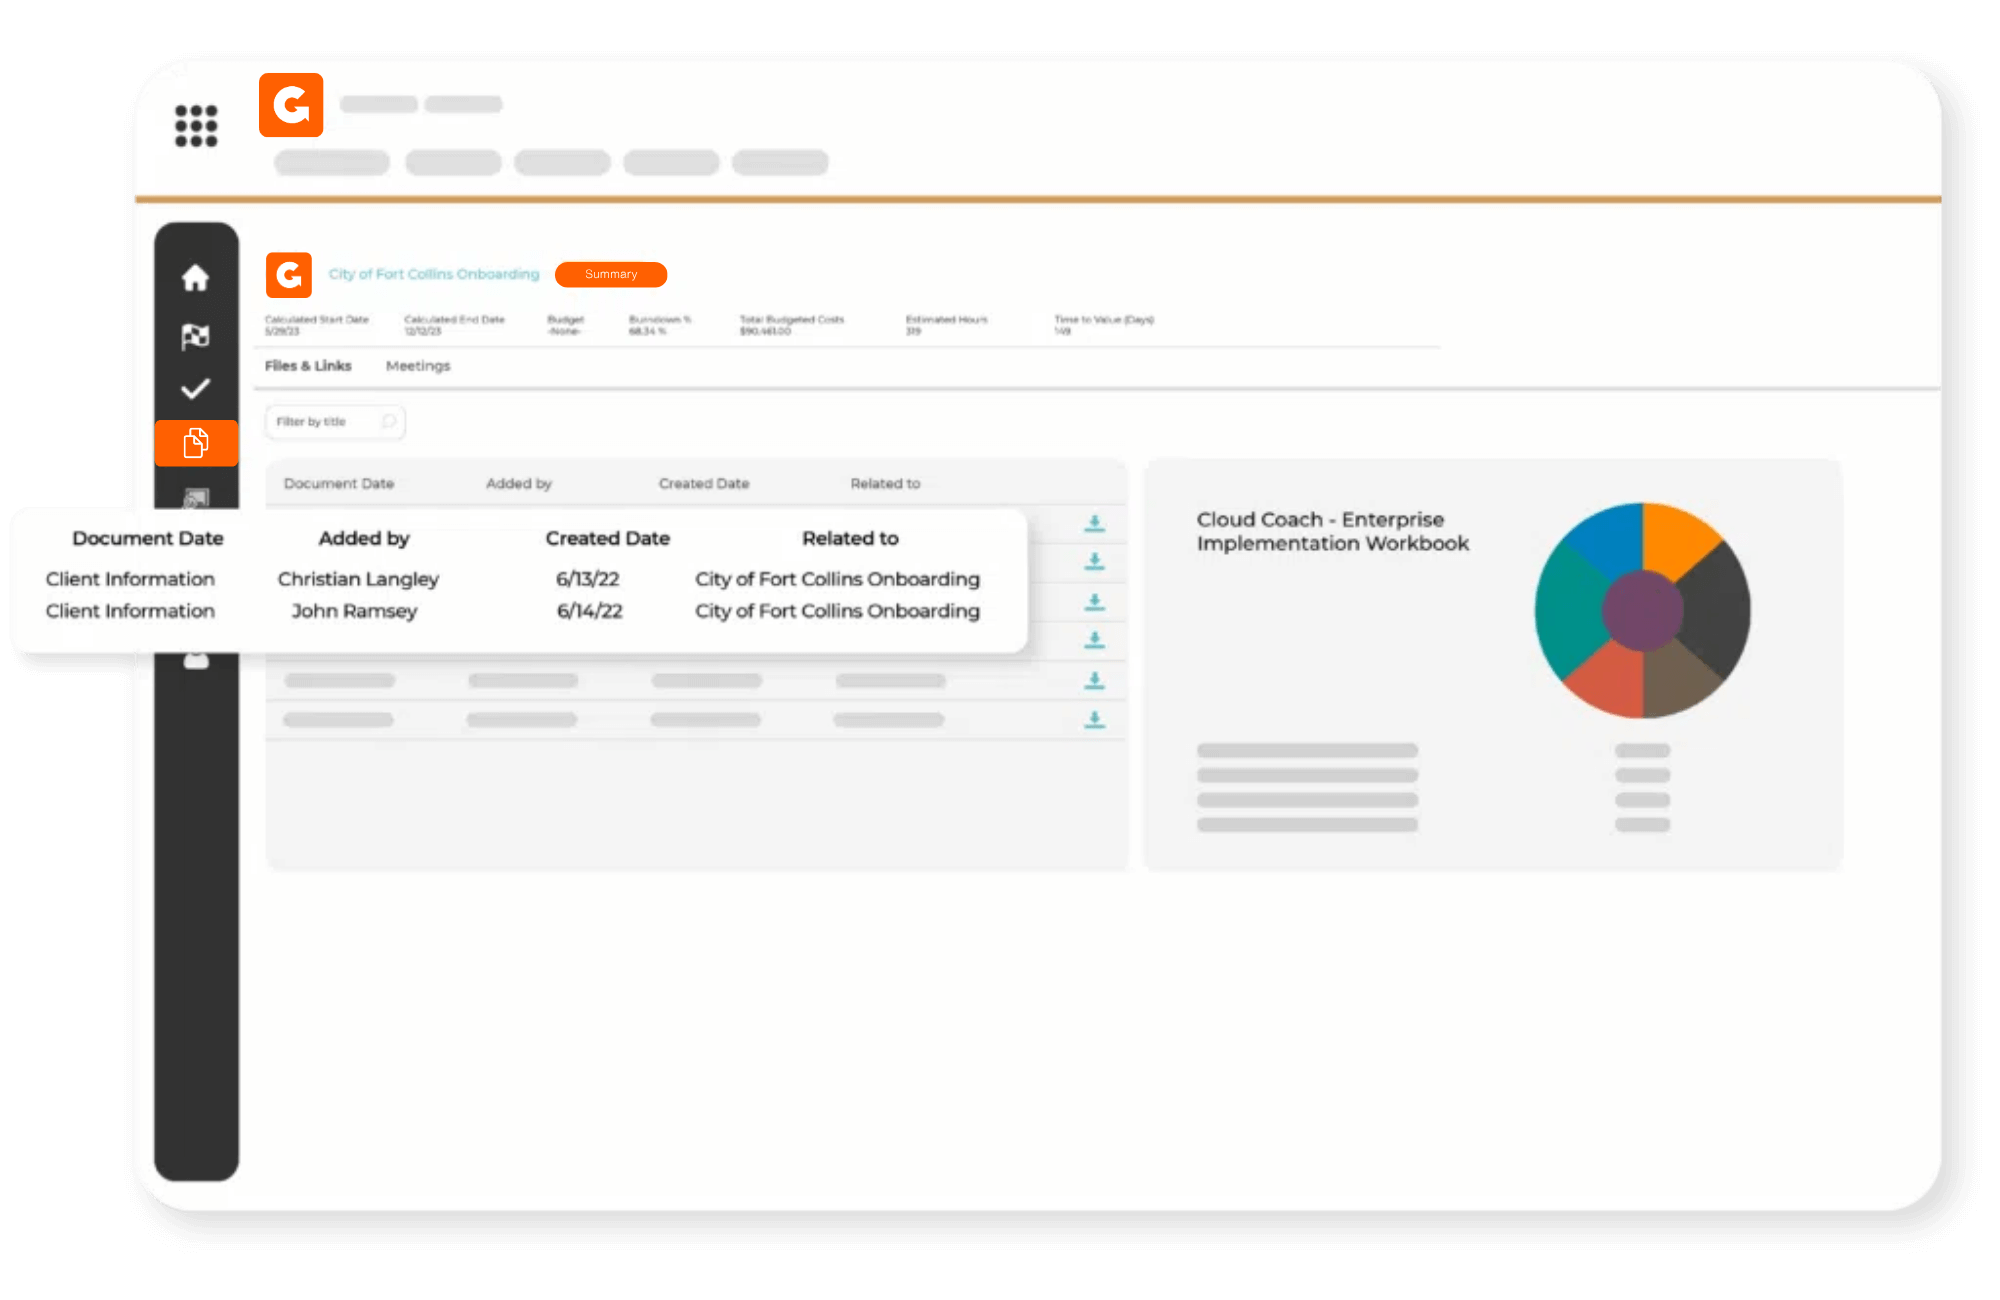The height and width of the screenshot is (1300, 2000).
Task: Click the 6/13/22 created date cell
Action: [x=588, y=579]
